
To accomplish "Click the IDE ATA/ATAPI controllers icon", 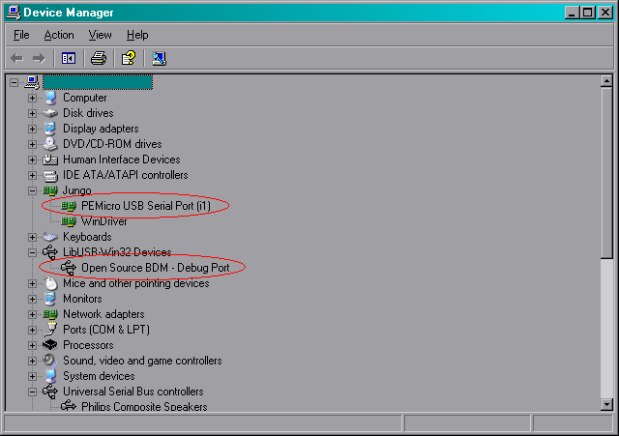I will [x=50, y=175].
